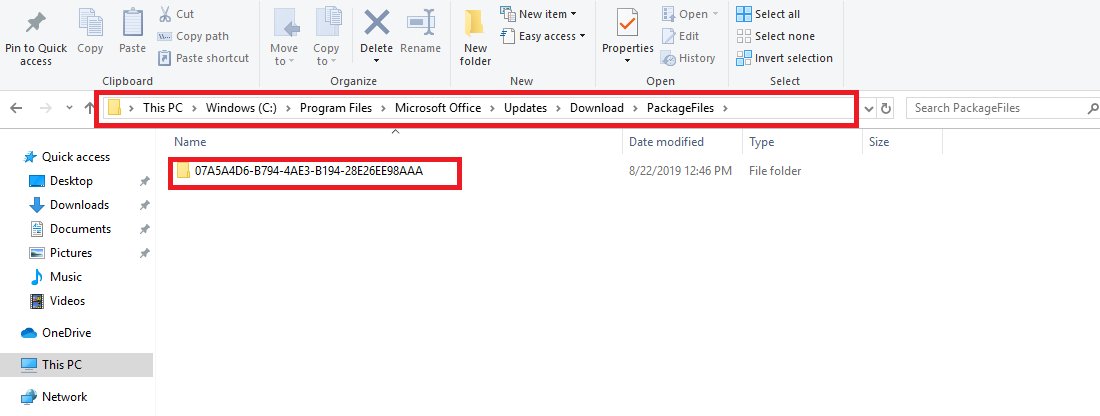Expand the Easy access dropdown
The height and width of the screenshot is (416, 1100).
[x=542, y=36]
